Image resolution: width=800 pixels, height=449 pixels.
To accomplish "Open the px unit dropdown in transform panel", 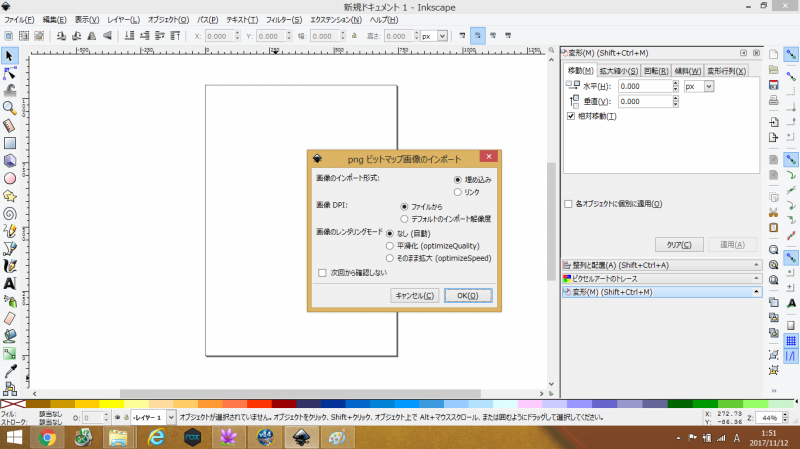I will tap(709, 87).
